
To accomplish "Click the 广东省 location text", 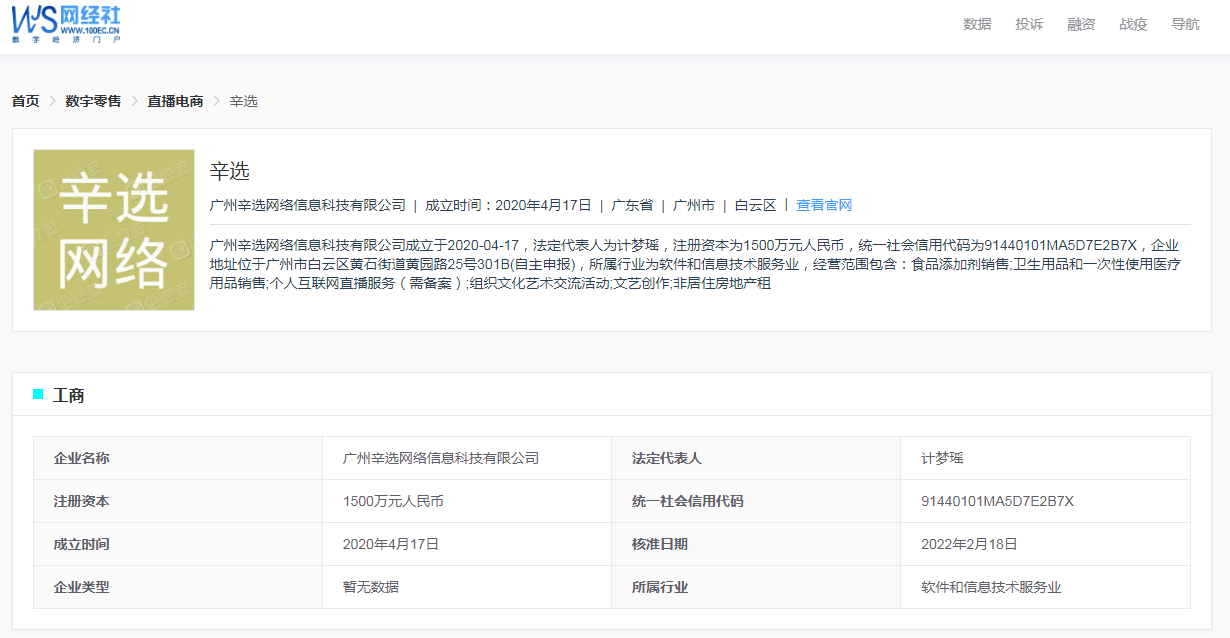I will [x=632, y=205].
